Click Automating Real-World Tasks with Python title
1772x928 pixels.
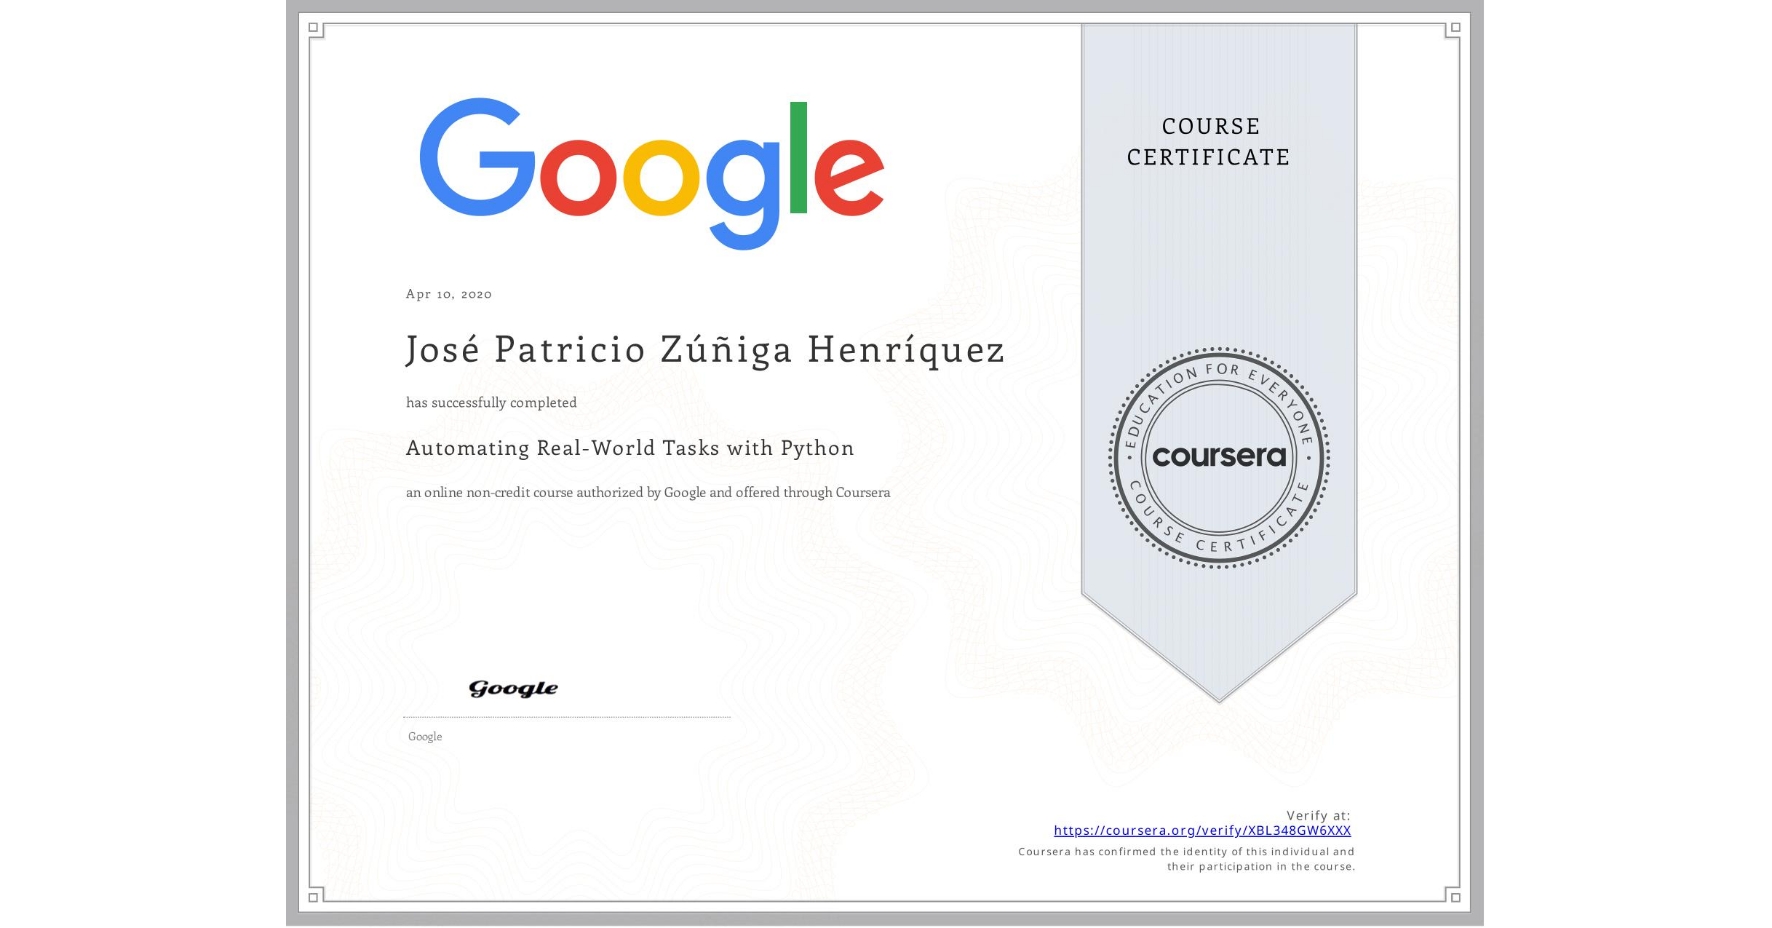tap(629, 448)
